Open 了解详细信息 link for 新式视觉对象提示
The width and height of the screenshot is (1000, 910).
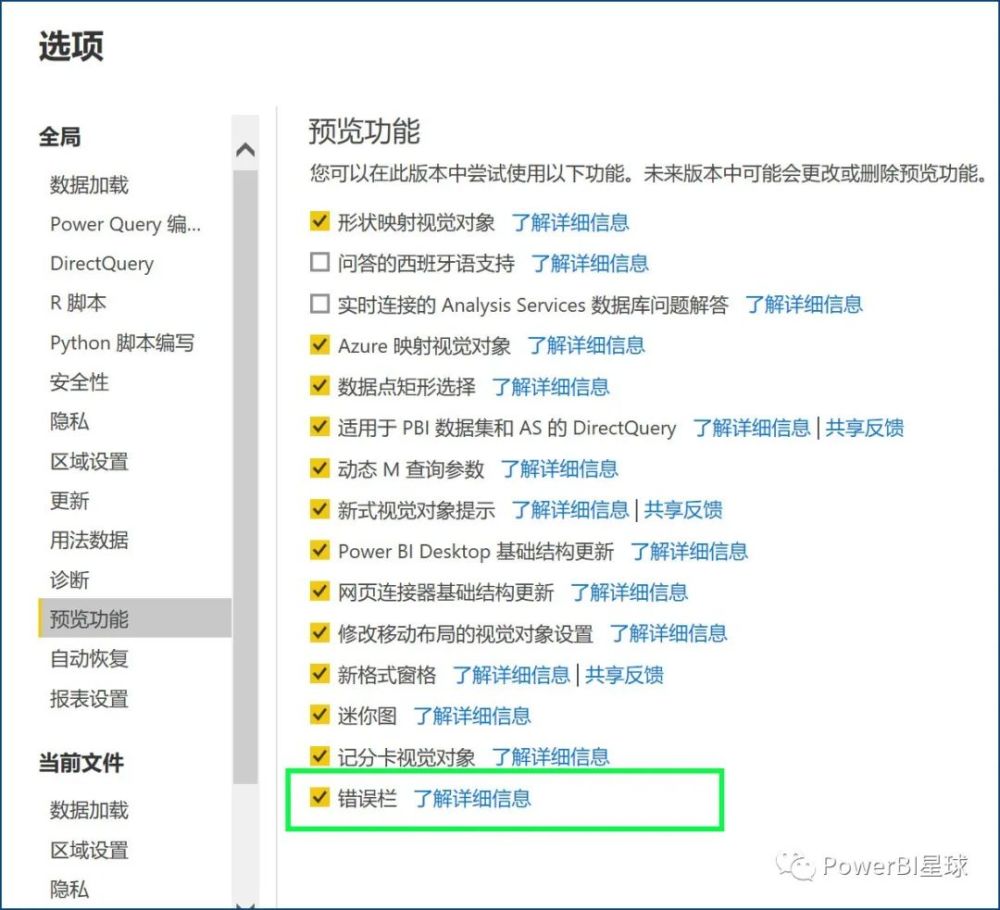point(570,510)
